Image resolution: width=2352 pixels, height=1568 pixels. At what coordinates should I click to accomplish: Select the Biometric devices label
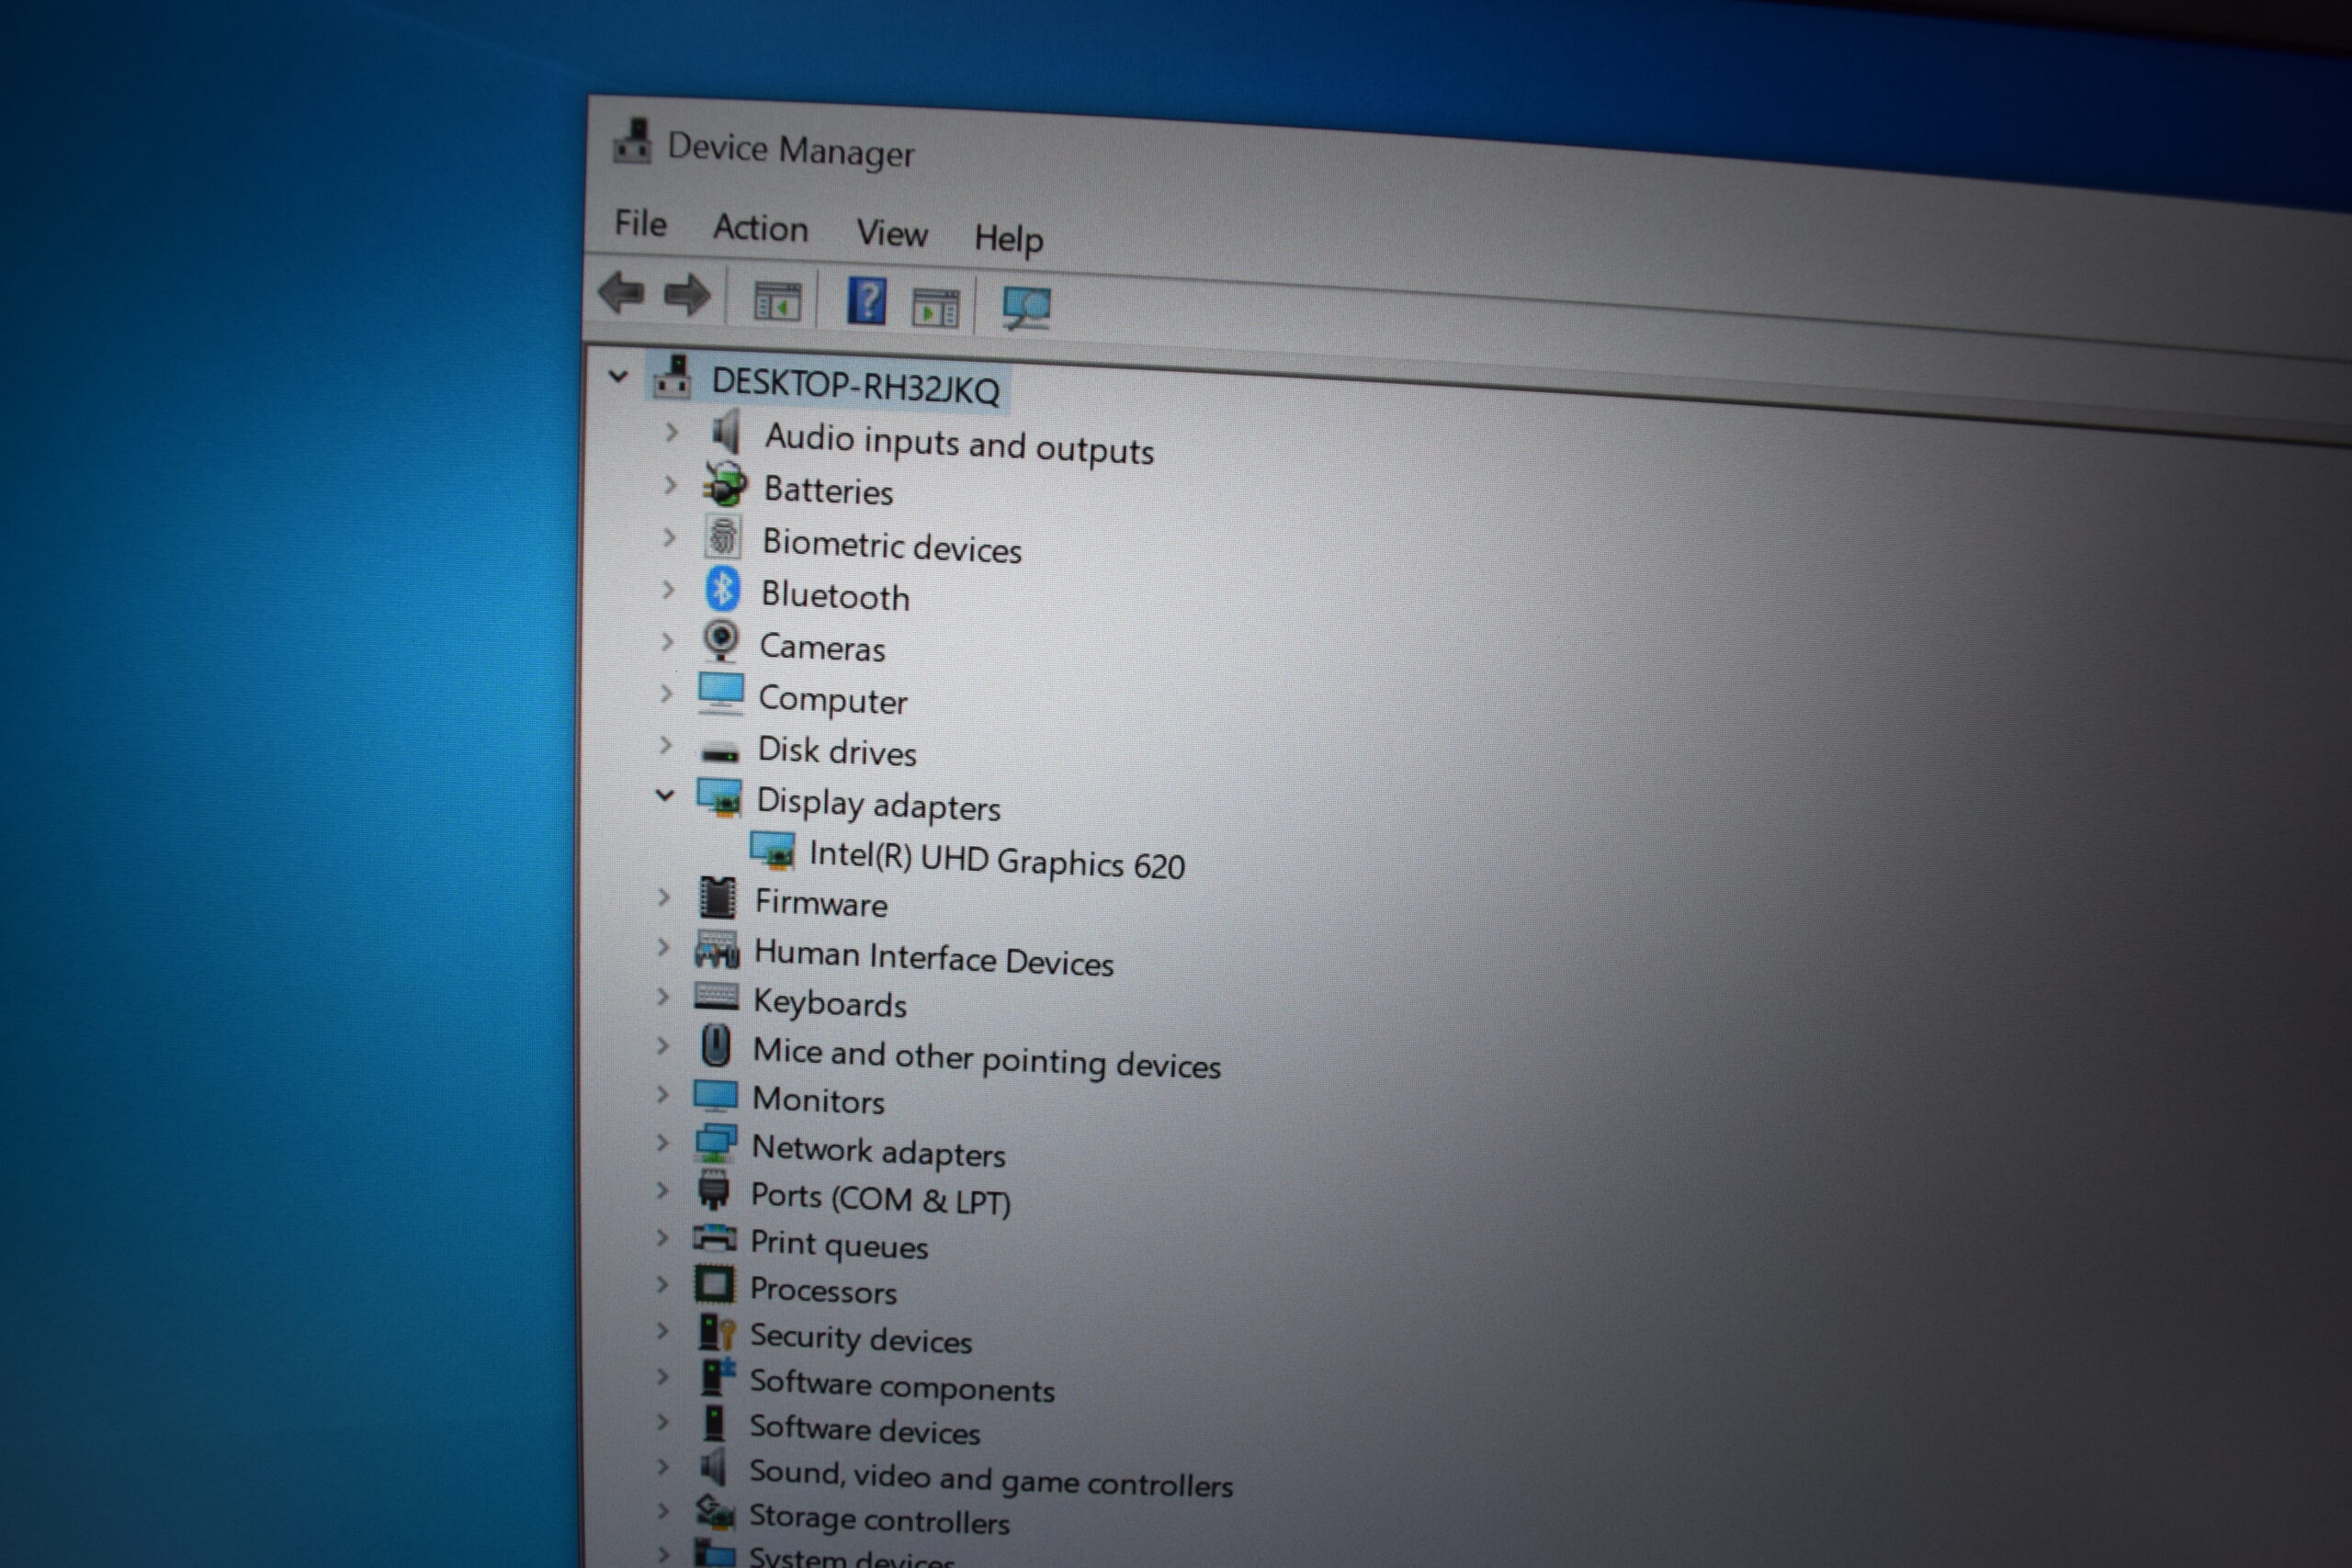coord(892,546)
